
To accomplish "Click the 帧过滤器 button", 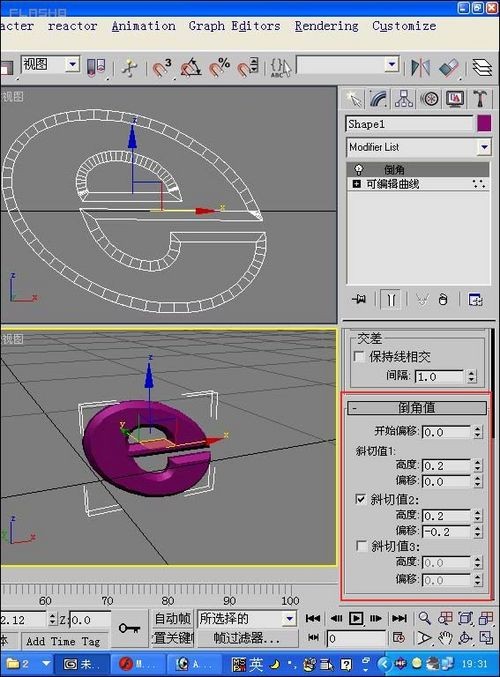I will click(x=247, y=638).
